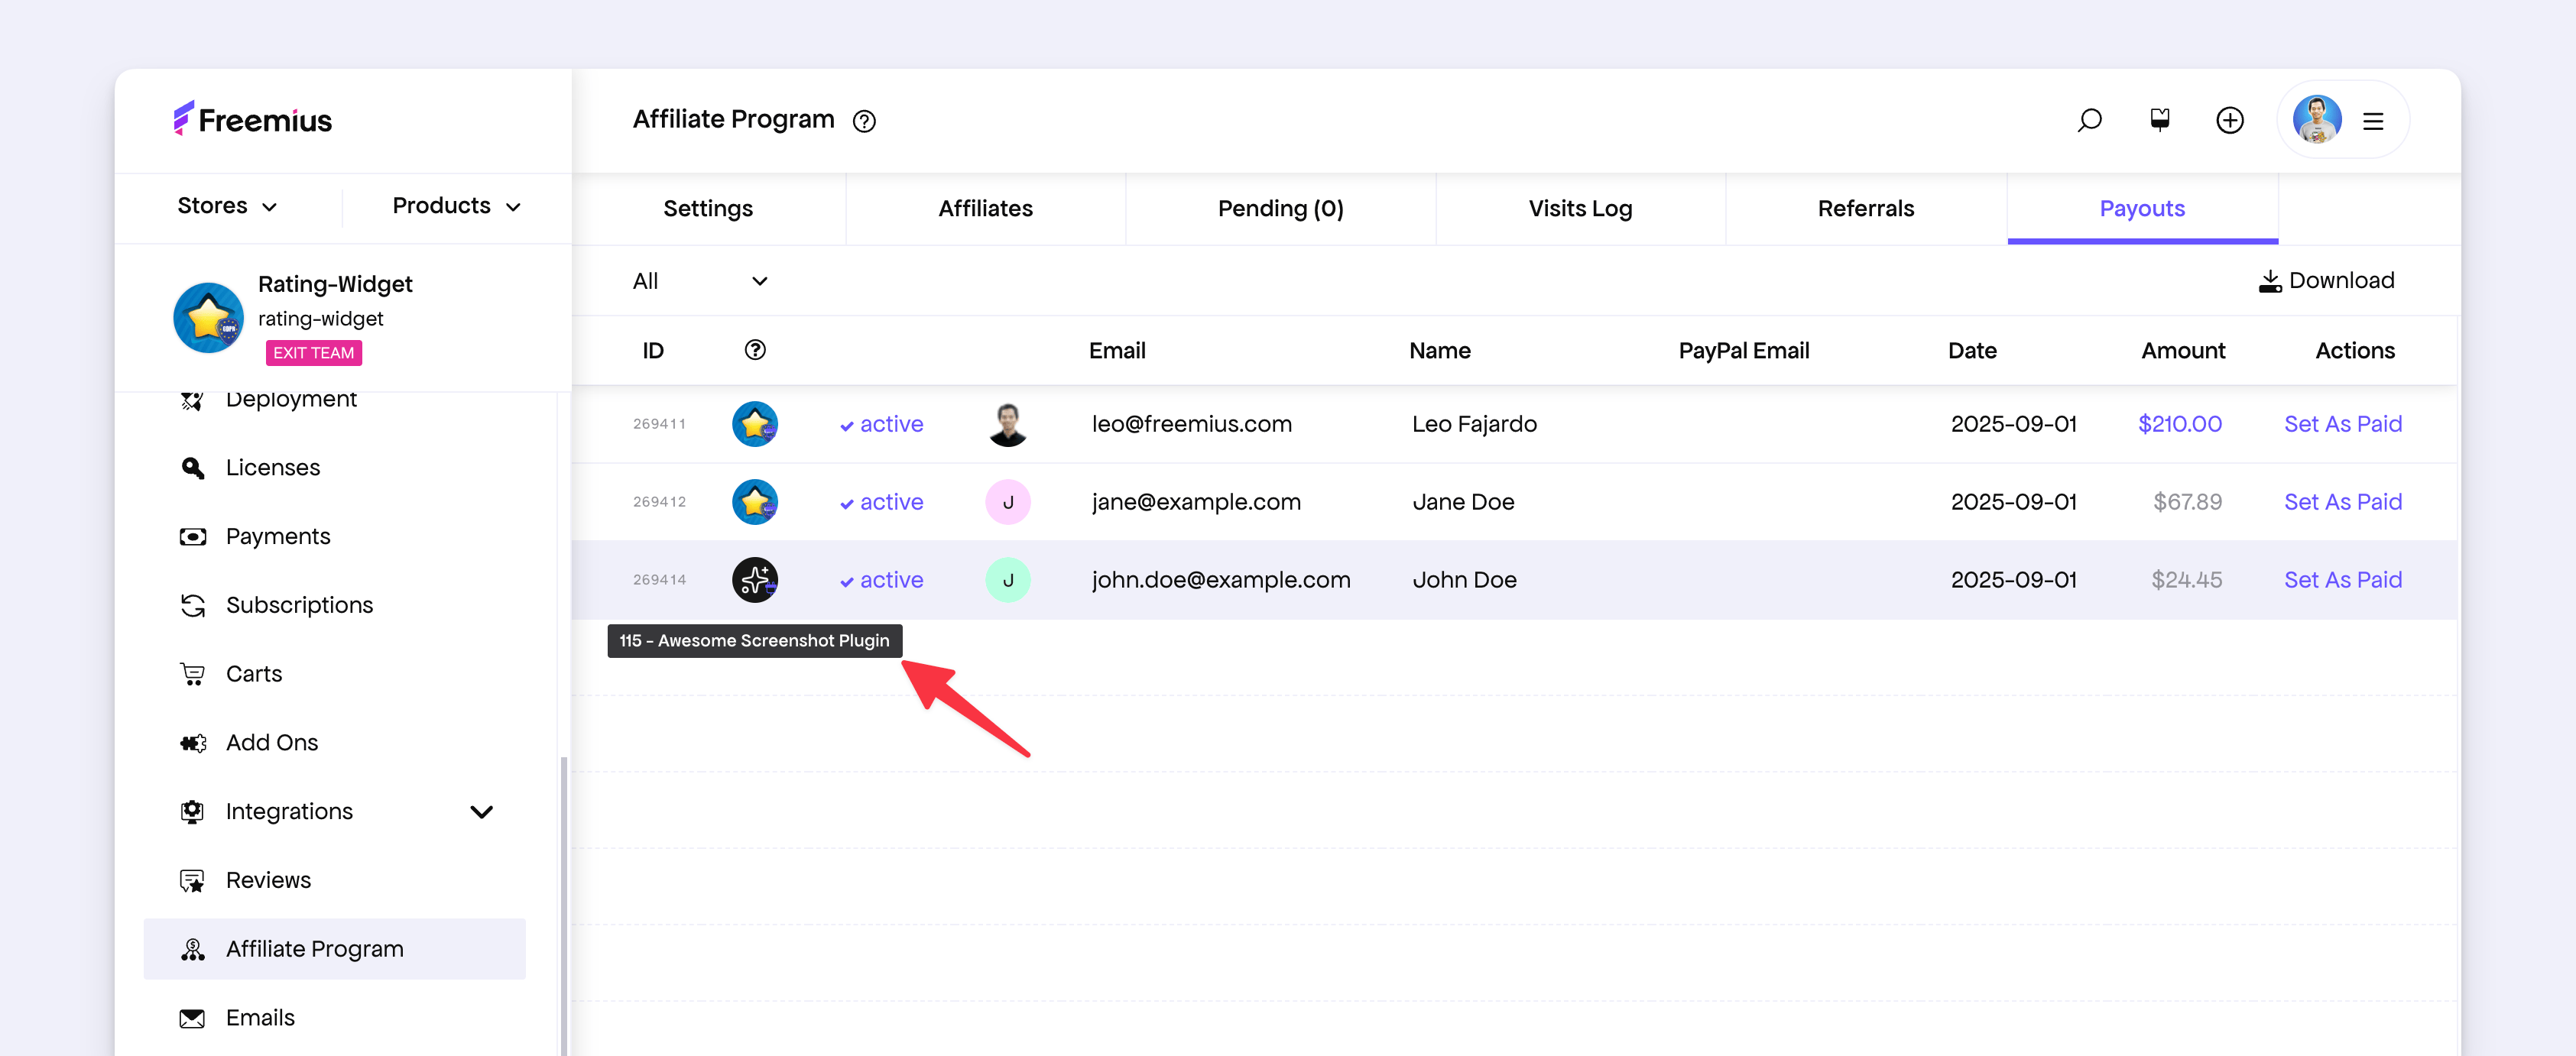This screenshot has width=2576, height=1056.
Task: Expand the All filter dropdown
Action: [700, 281]
